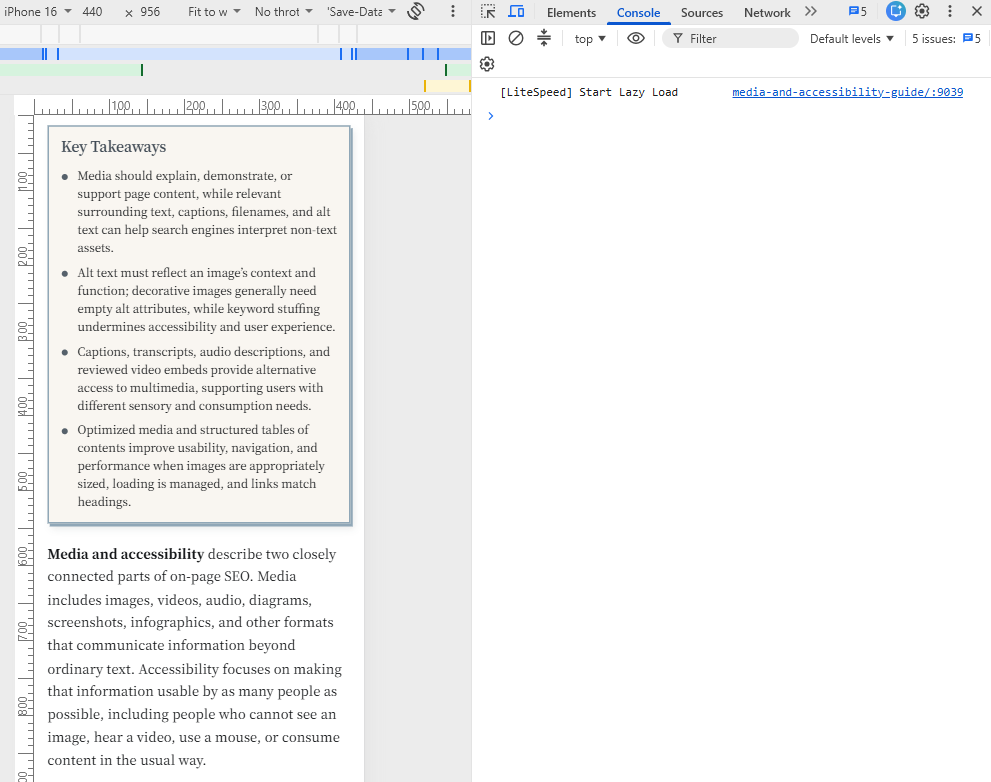
Task: Click the bold Media and accessibility text
Action: click(126, 554)
